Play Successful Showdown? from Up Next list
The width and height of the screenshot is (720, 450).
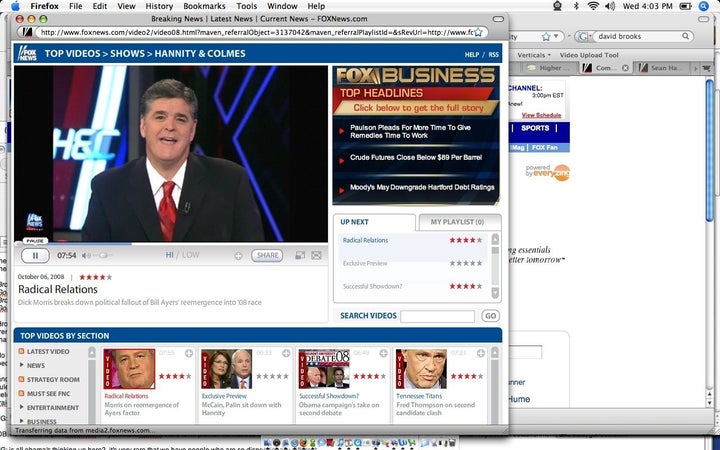372,286
